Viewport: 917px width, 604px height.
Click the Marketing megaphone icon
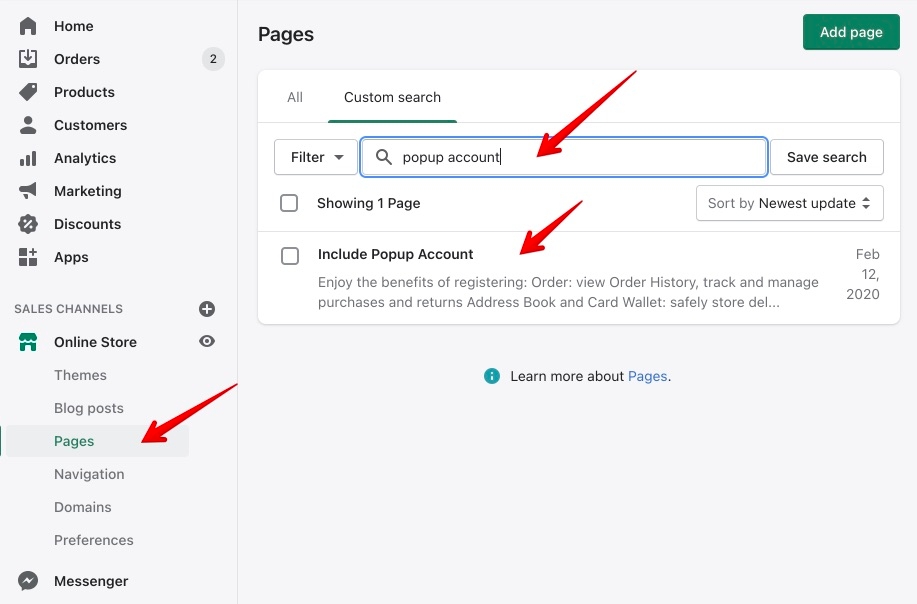(x=28, y=191)
